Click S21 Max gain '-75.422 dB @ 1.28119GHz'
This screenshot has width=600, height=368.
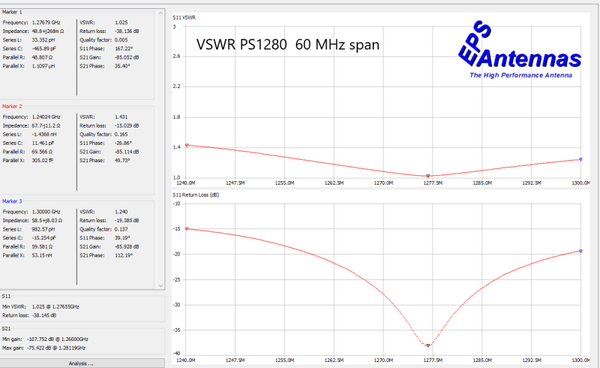(57, 348)
